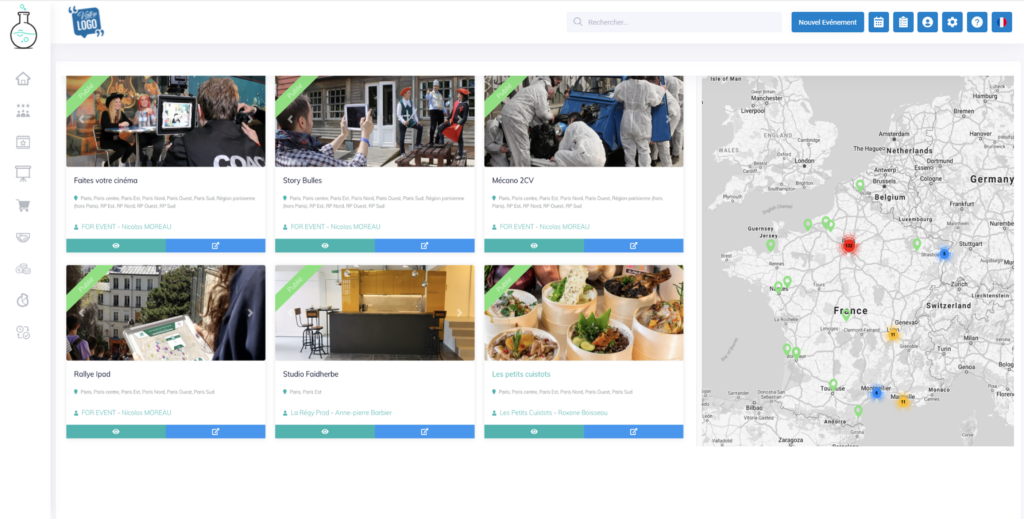Open the starred calendar sidebar icon

(23, 142)
